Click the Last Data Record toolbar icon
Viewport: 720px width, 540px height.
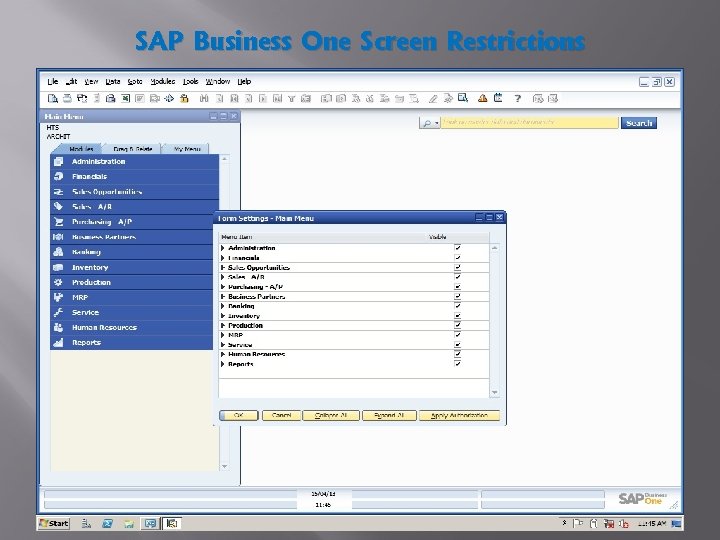click(x=277, y=98)
